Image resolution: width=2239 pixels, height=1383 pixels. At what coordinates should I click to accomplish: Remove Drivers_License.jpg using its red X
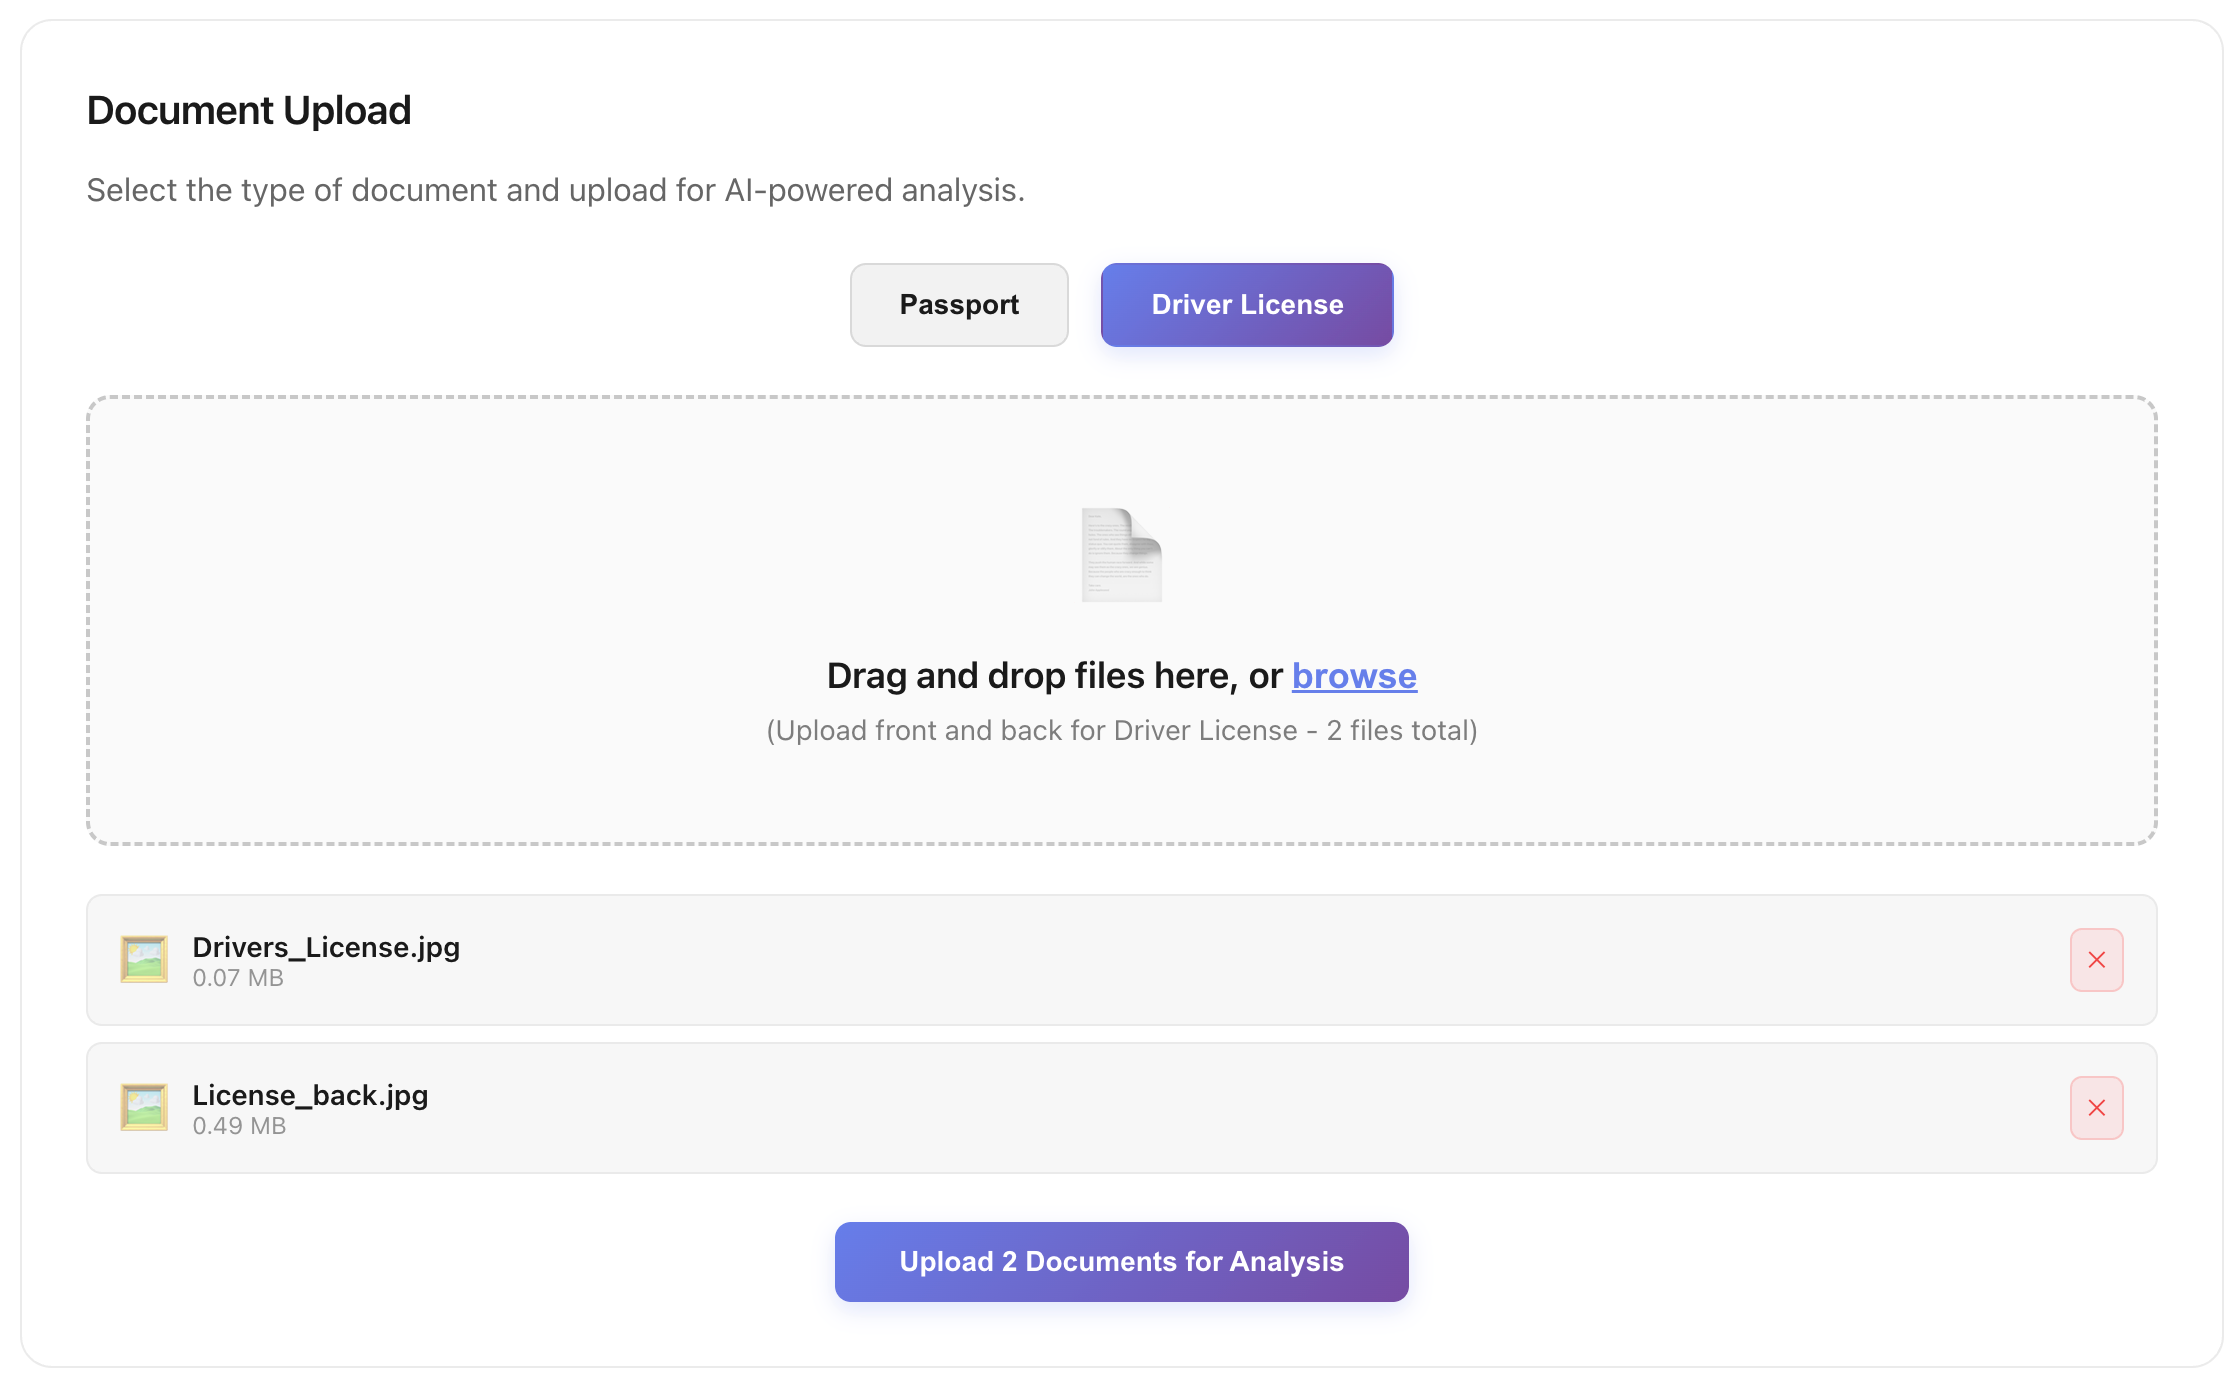coord(2096,960)
